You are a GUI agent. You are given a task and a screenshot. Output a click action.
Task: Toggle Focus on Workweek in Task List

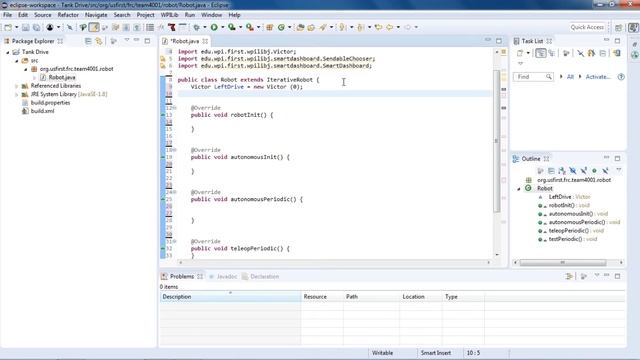coord(566,53)
